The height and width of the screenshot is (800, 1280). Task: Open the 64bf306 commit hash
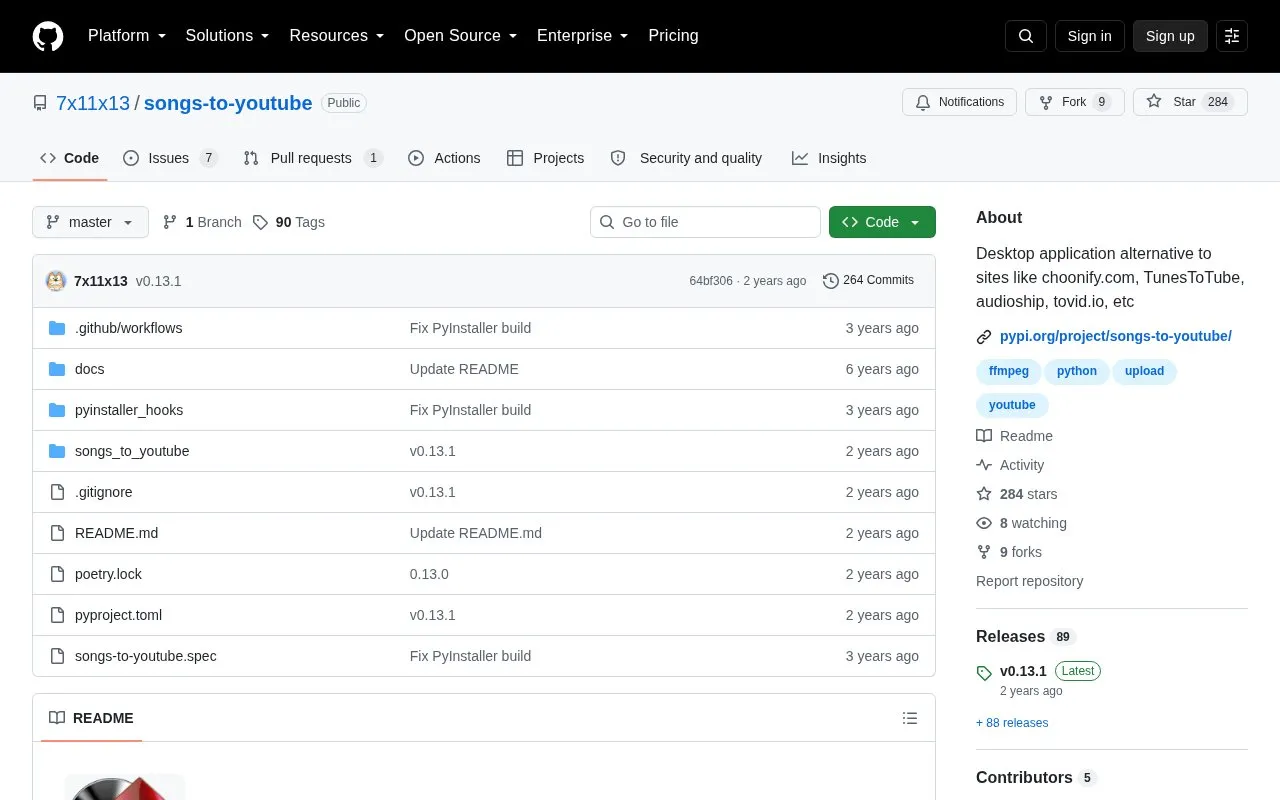coord(711,281)
